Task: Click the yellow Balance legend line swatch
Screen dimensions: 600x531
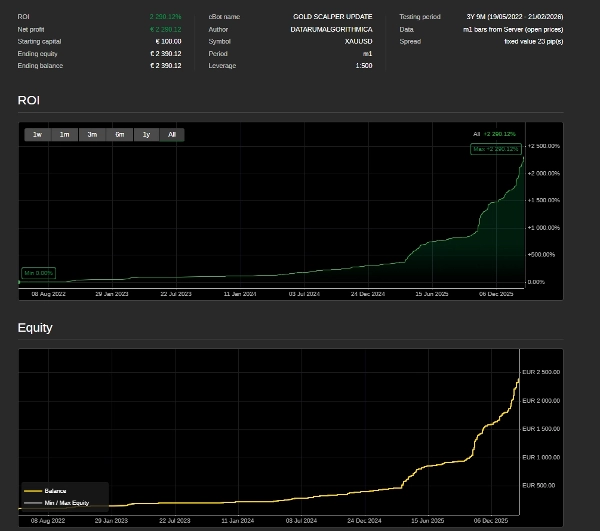Action: (32, 491)
